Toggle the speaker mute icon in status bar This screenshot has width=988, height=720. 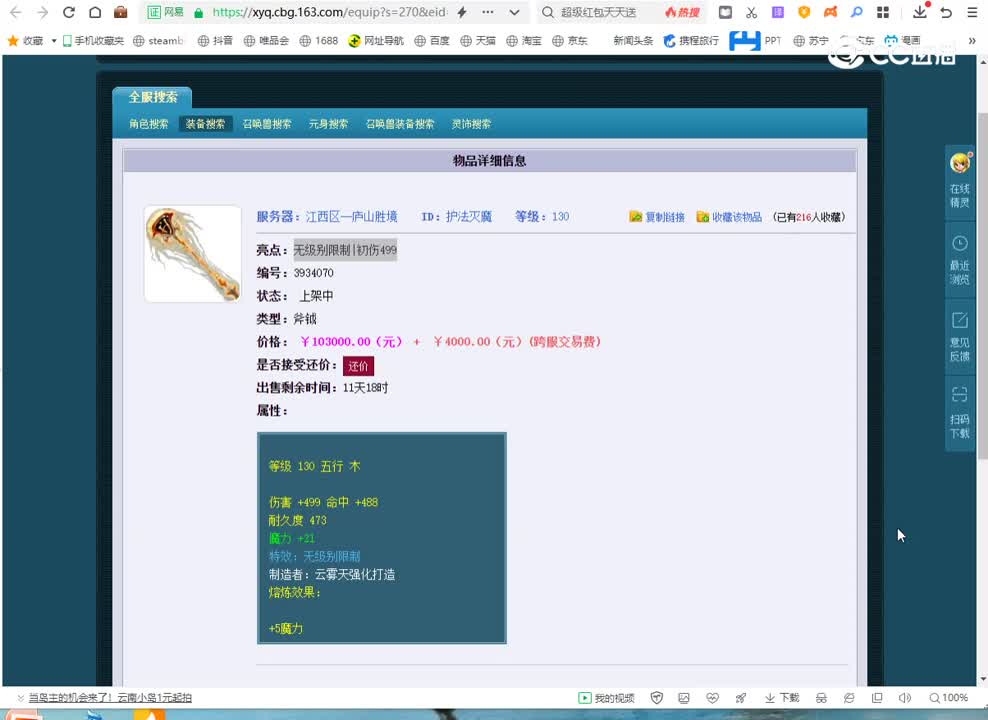(x=905, y=697)
